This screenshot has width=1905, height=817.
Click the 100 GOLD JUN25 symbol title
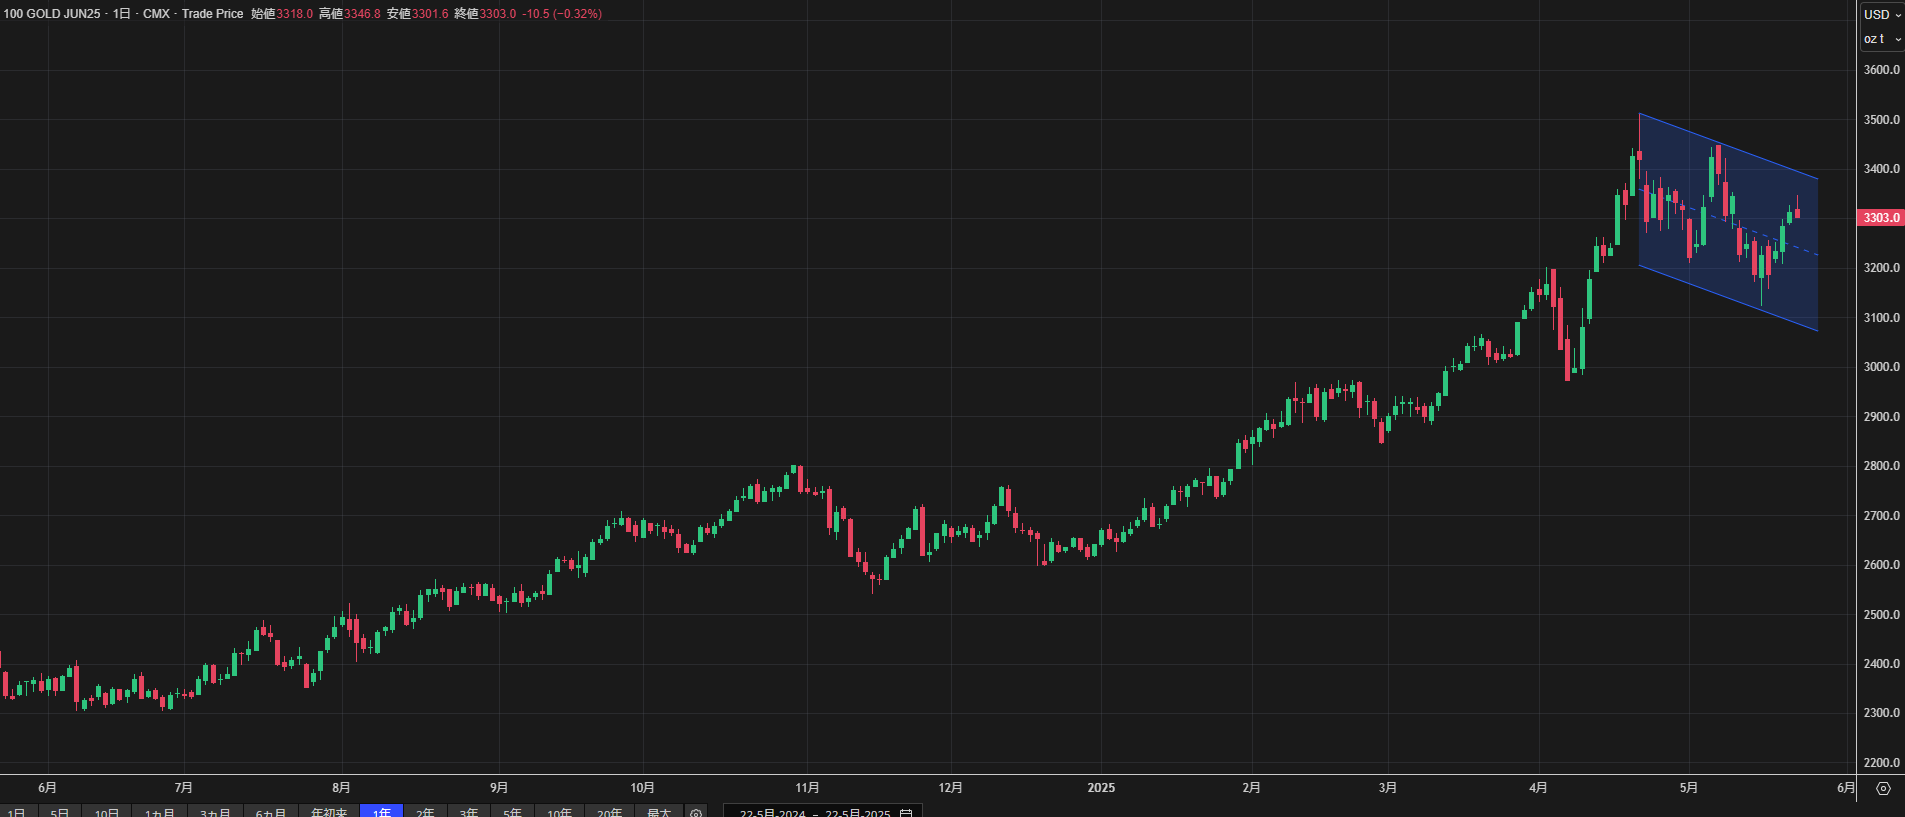click(52, 14)
